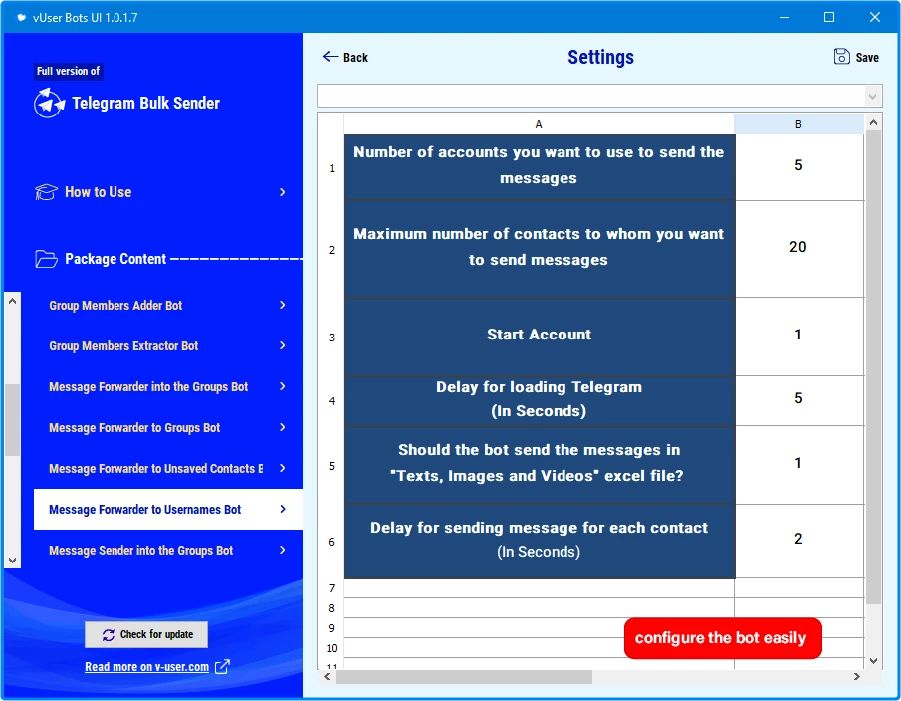Screen dimensions: 901x701
Task: Click 'Should the bot send the messages' cell
Action: click(539, 465)
